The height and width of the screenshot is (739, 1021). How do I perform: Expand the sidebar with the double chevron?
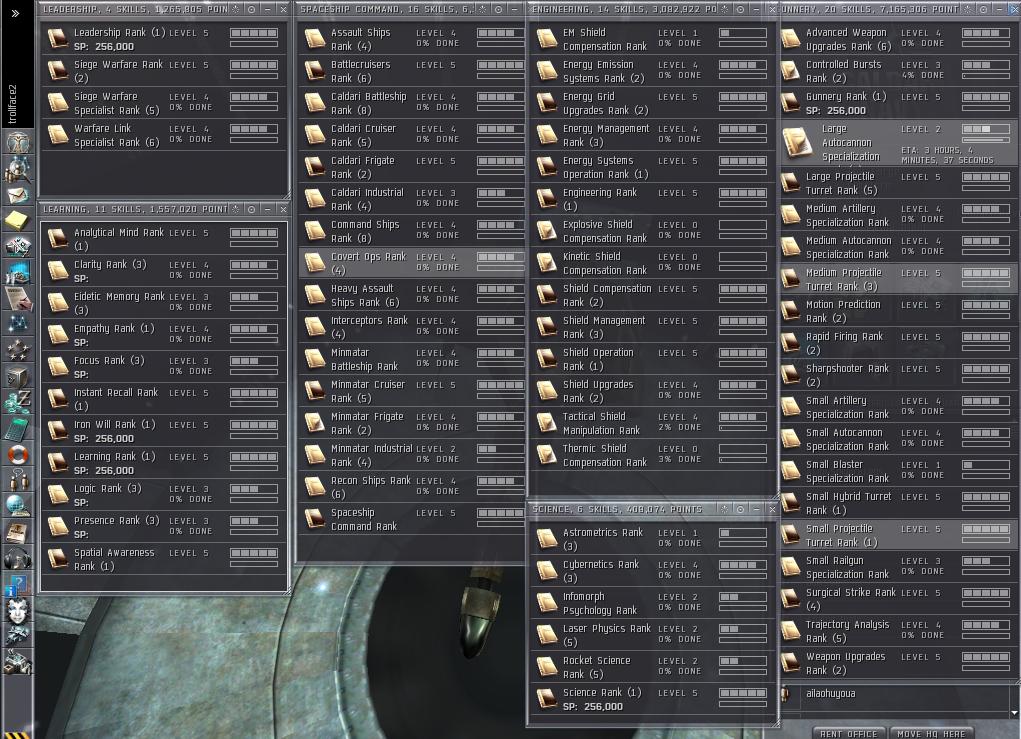click(x=16, y=13)
